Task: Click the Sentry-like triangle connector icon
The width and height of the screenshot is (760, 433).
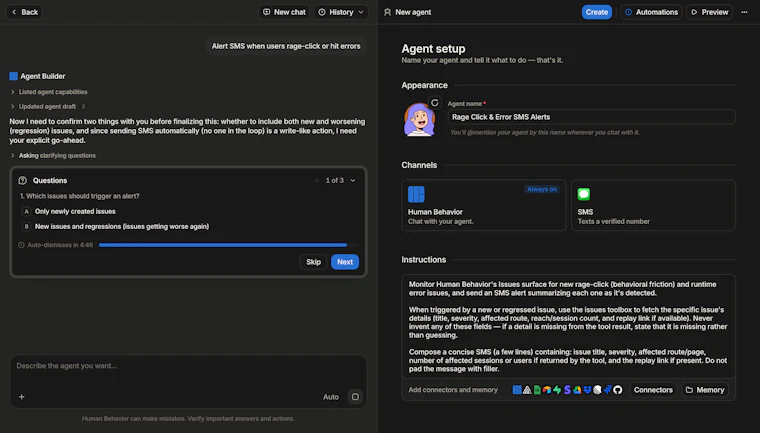Action: (527, 390)
